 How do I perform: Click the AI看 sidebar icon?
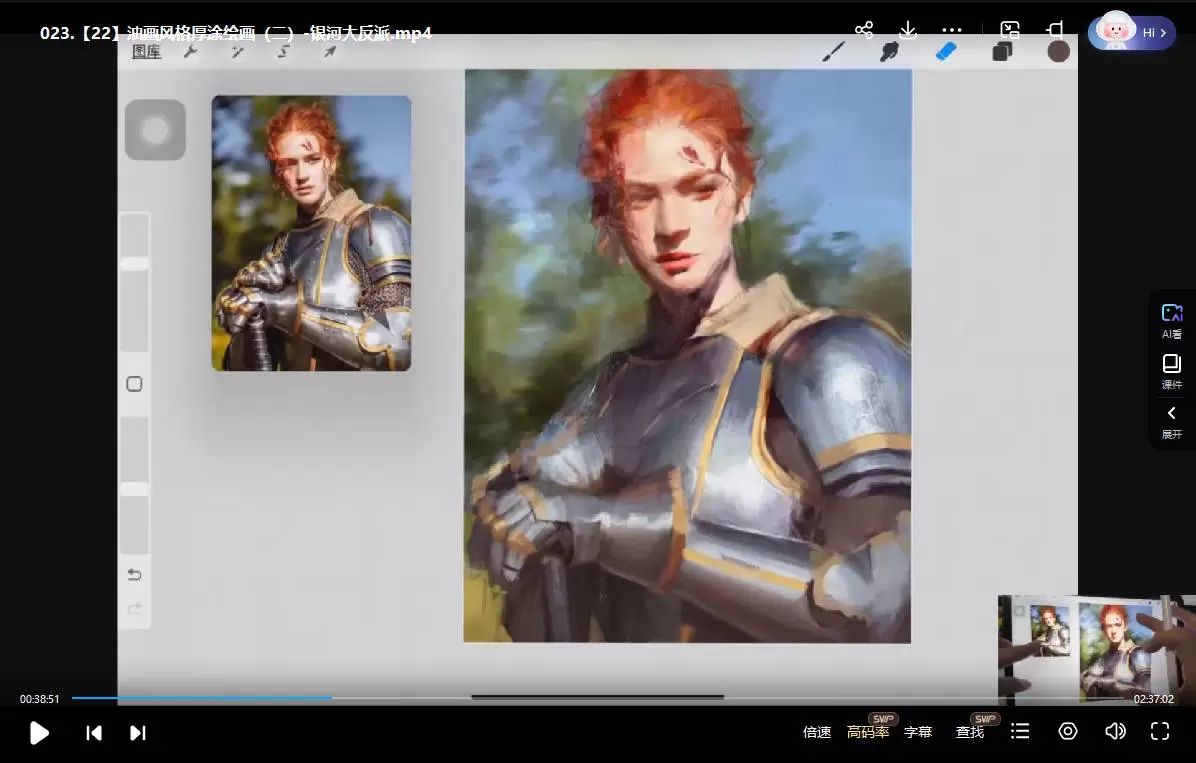(1171, 321)
